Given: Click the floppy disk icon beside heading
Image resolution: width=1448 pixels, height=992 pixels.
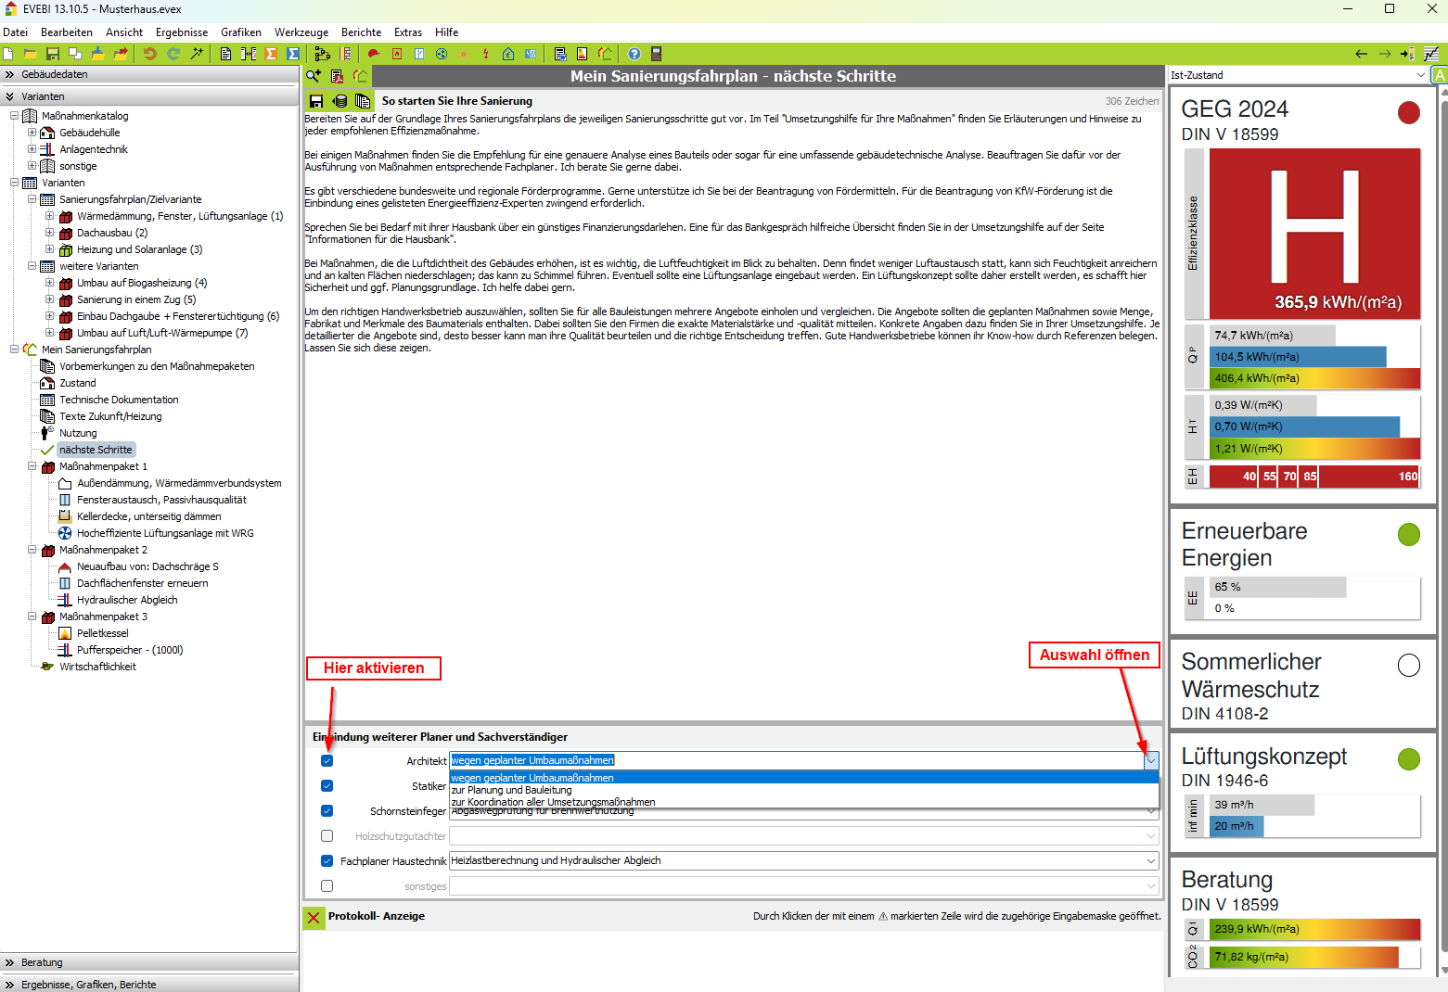Looking at the screenshot, I should tap(316, 101).
